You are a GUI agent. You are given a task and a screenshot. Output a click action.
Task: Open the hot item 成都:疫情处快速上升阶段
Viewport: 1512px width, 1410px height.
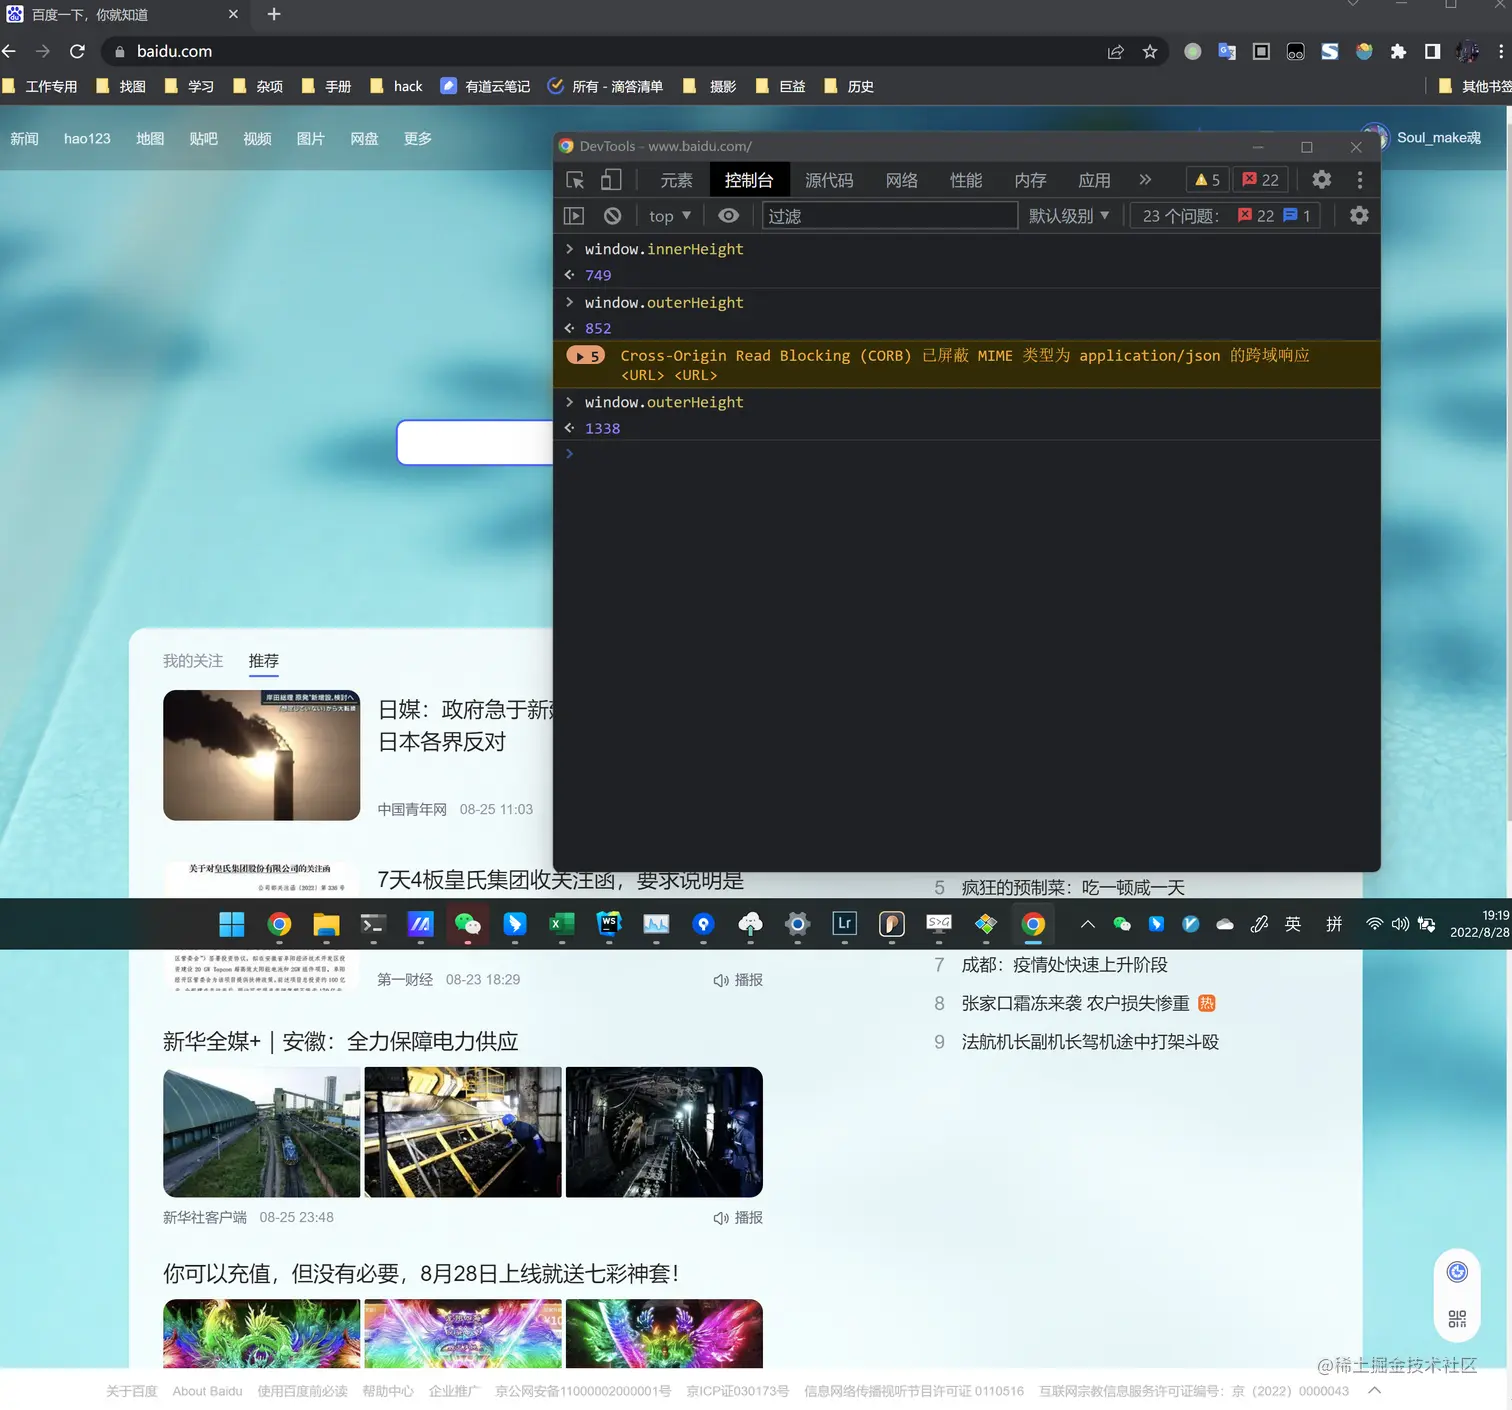point(1064,965)
